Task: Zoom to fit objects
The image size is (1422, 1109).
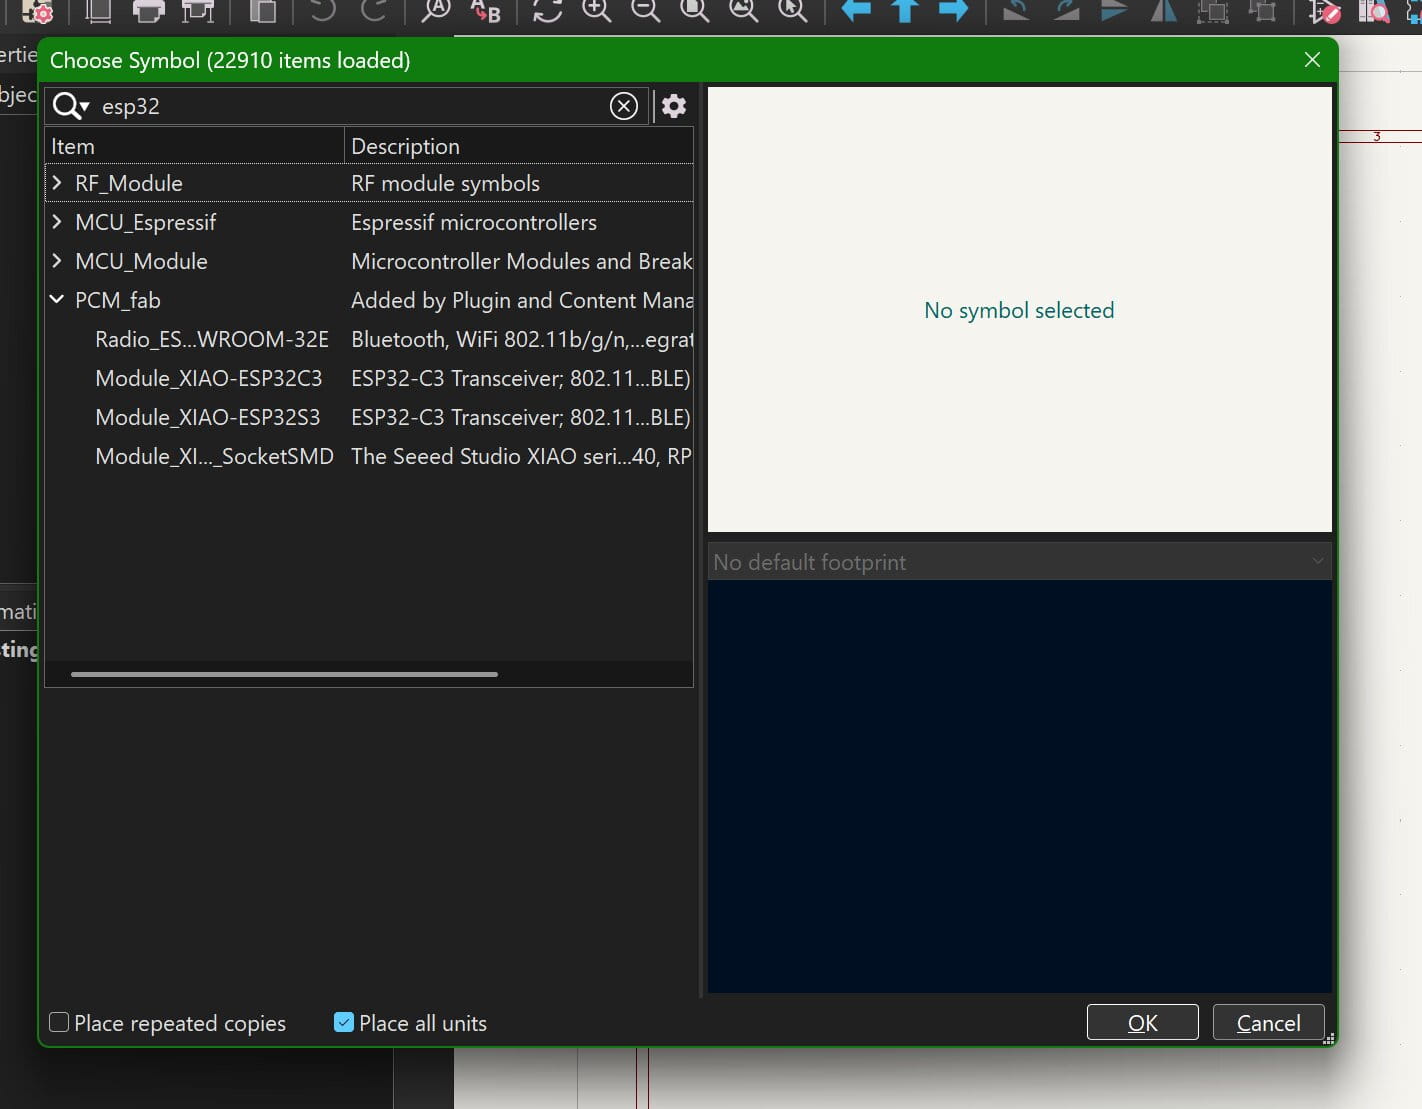Action: [x=744, y=11]
